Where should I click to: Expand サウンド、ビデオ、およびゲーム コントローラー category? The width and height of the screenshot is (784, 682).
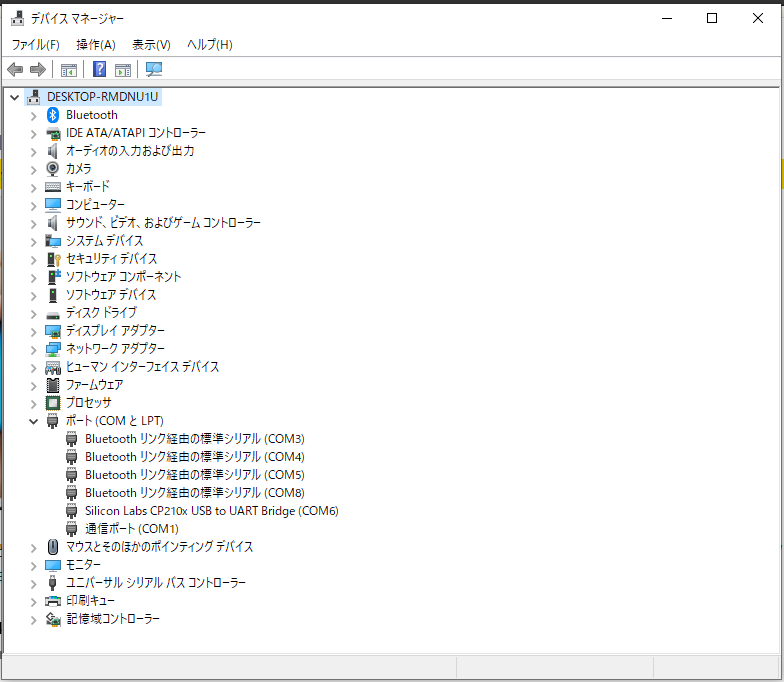click(34, 224)
